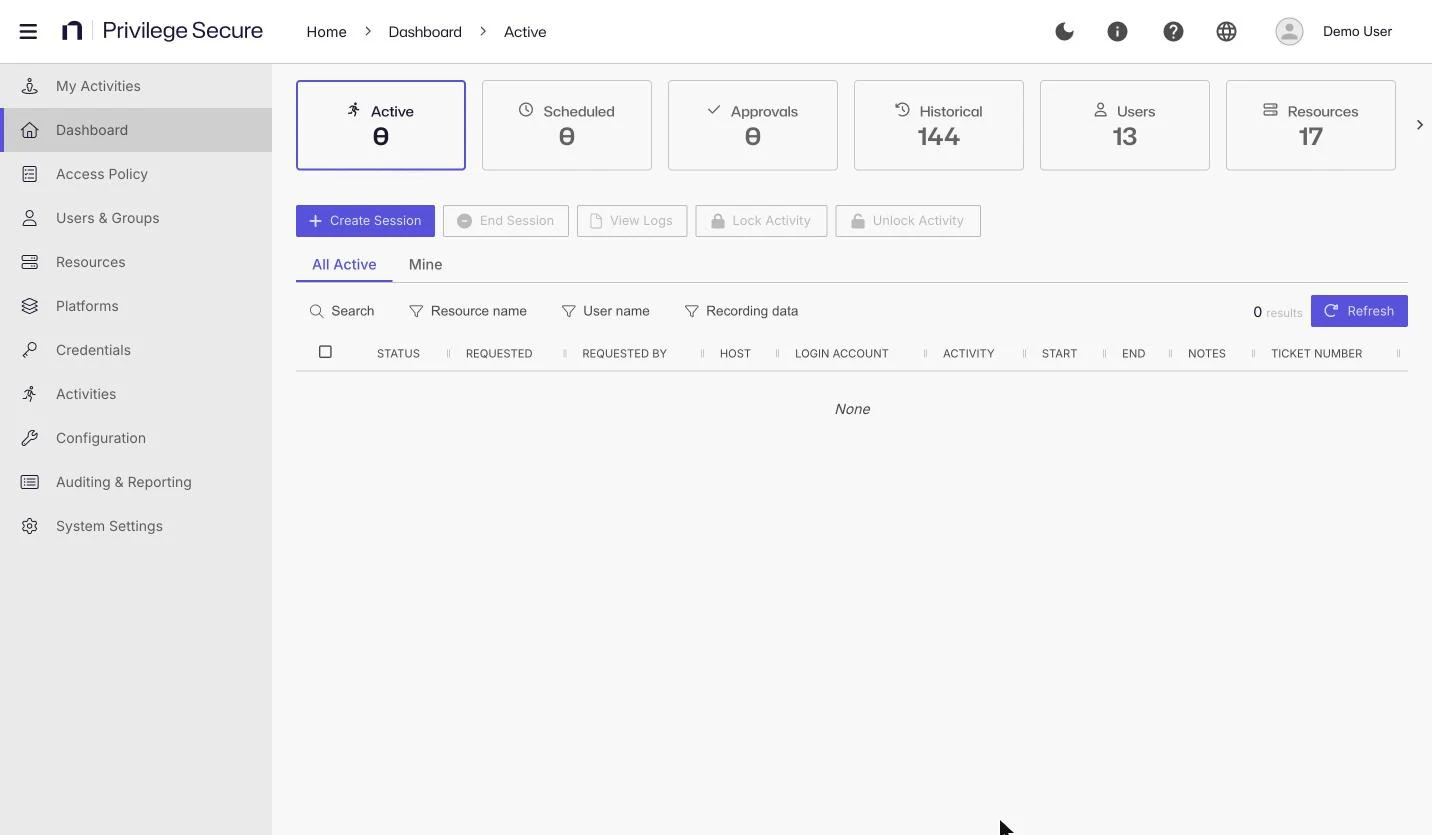Select the Historical dashboard card
Screen dimensions: 1432x835
click(939, 125)
